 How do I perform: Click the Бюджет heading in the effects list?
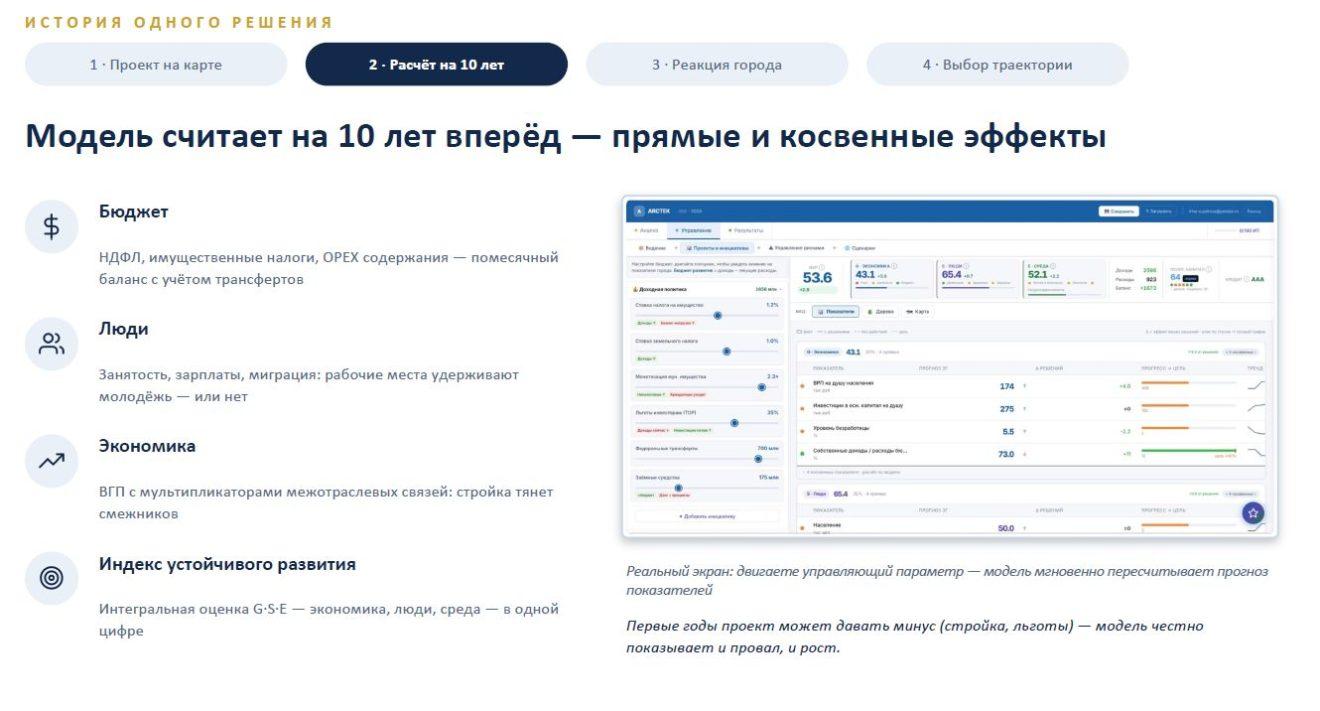[133, 212]
